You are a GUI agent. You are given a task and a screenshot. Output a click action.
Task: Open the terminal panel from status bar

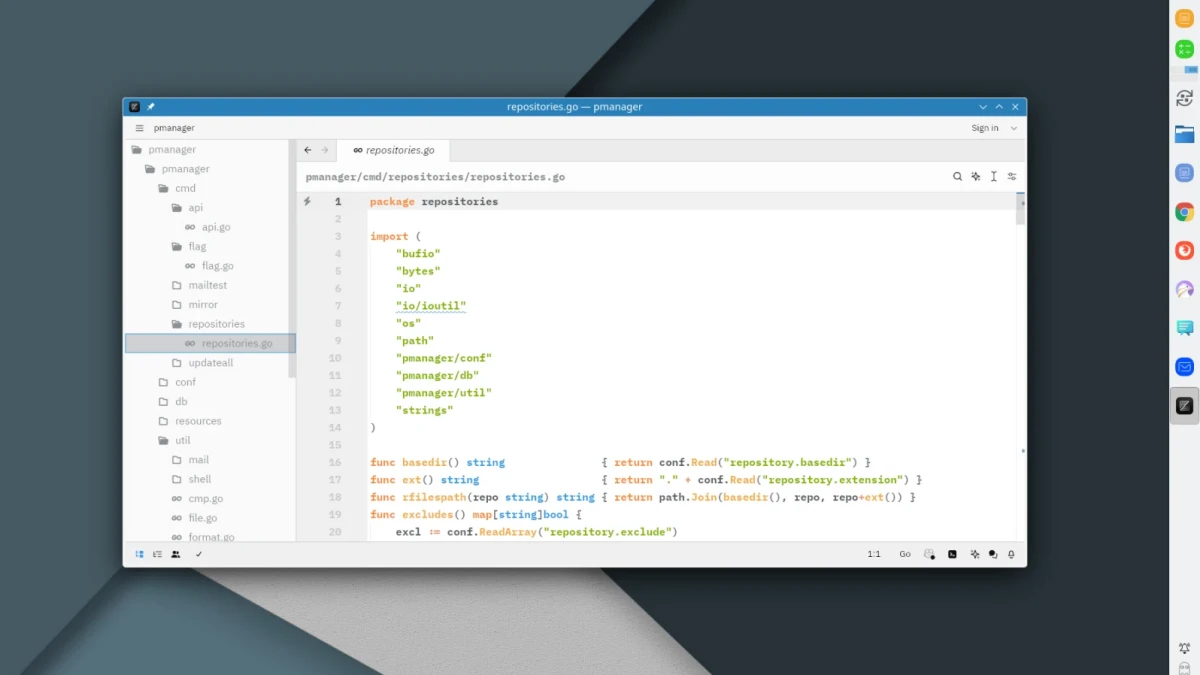pyautogui.click(x=952, y=554)
